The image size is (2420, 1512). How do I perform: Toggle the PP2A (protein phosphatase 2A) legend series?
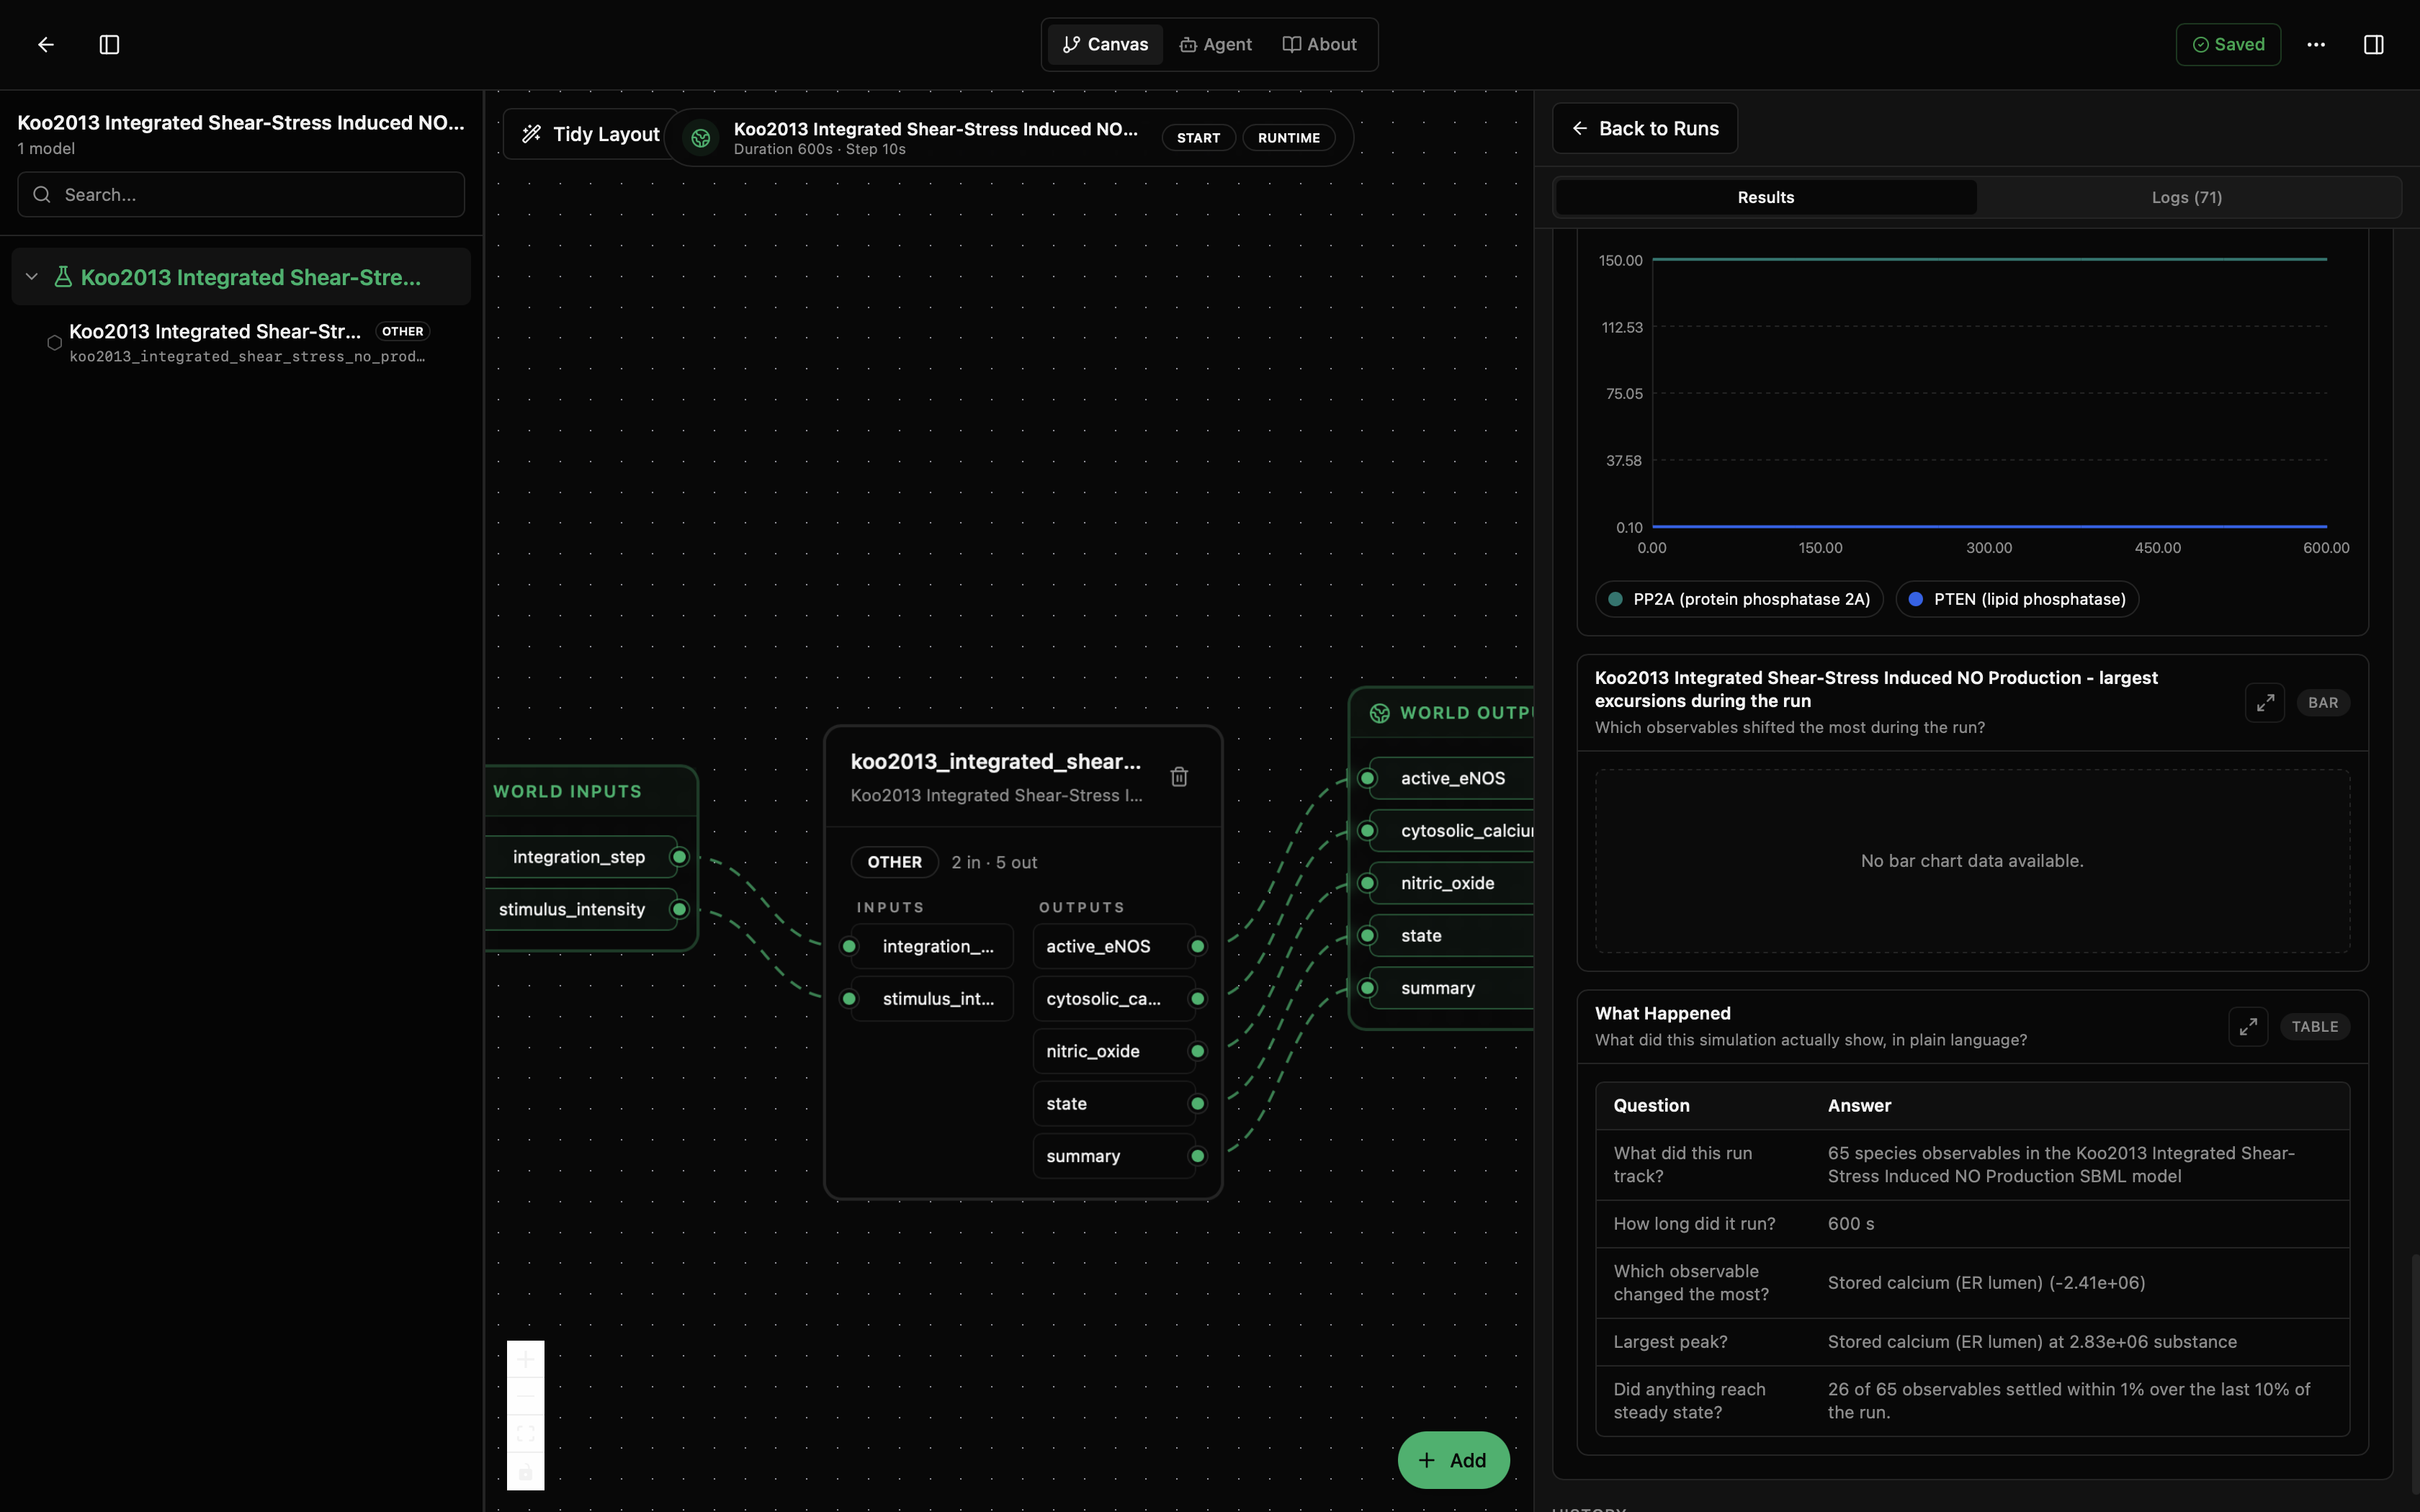point(1739,599)
